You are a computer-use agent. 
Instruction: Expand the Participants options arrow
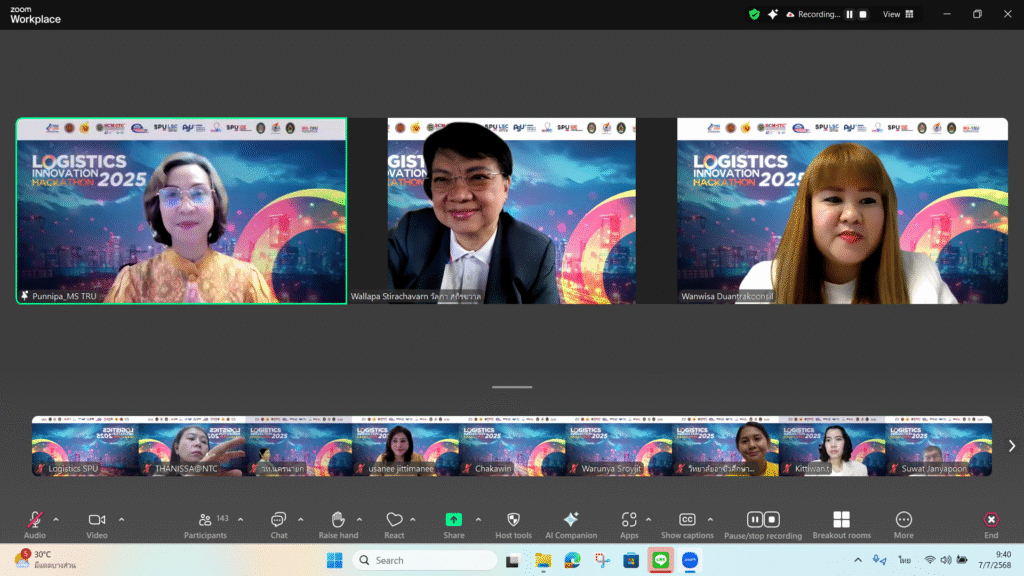240,520
